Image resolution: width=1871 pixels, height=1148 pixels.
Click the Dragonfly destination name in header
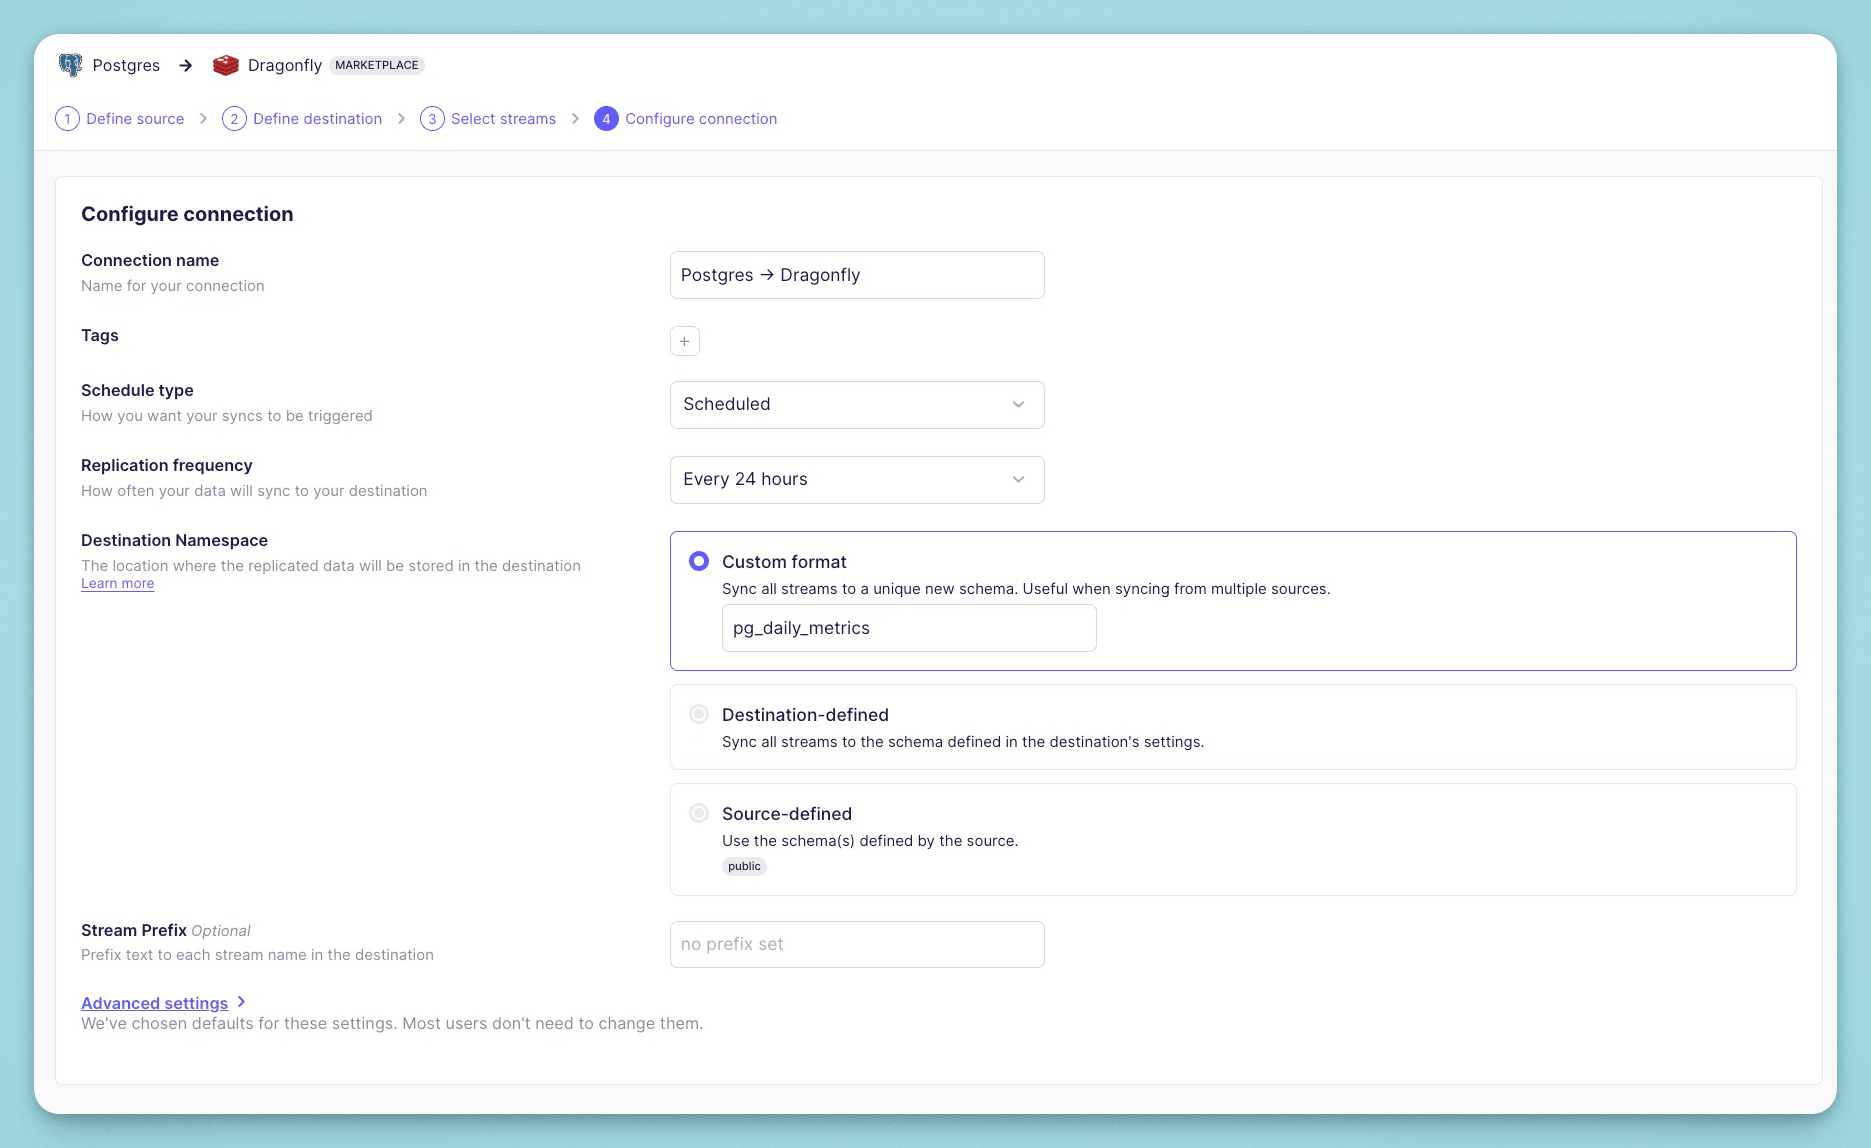pos(285,65)
